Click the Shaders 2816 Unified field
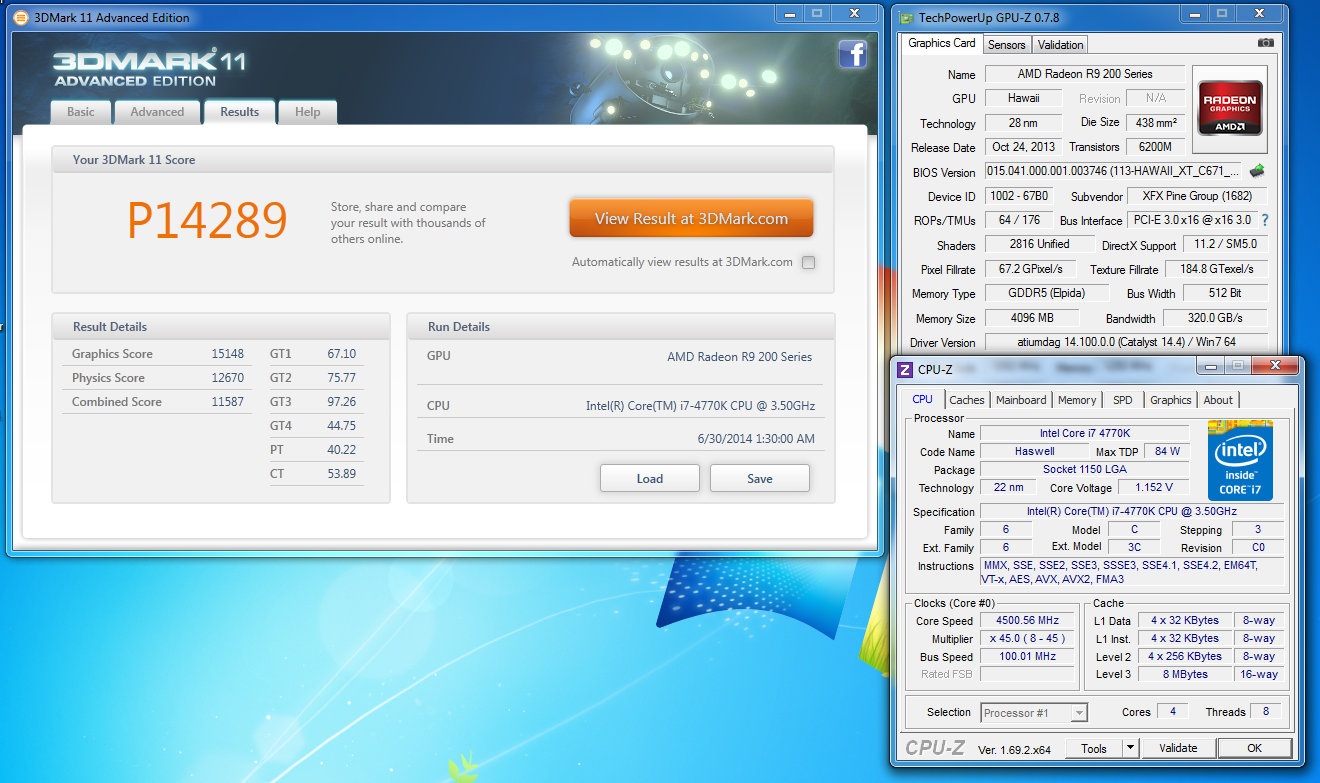 click(1039, 244)
